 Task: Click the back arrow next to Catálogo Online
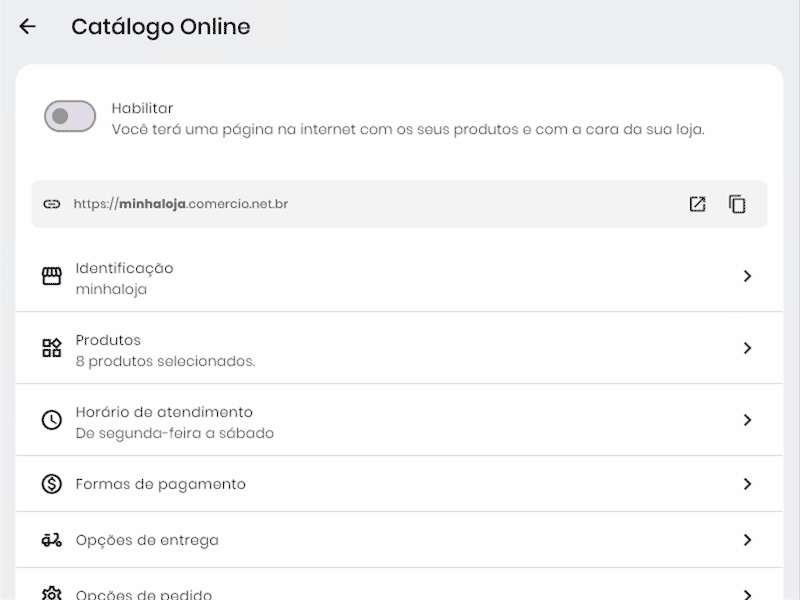[x=28, y=26]
